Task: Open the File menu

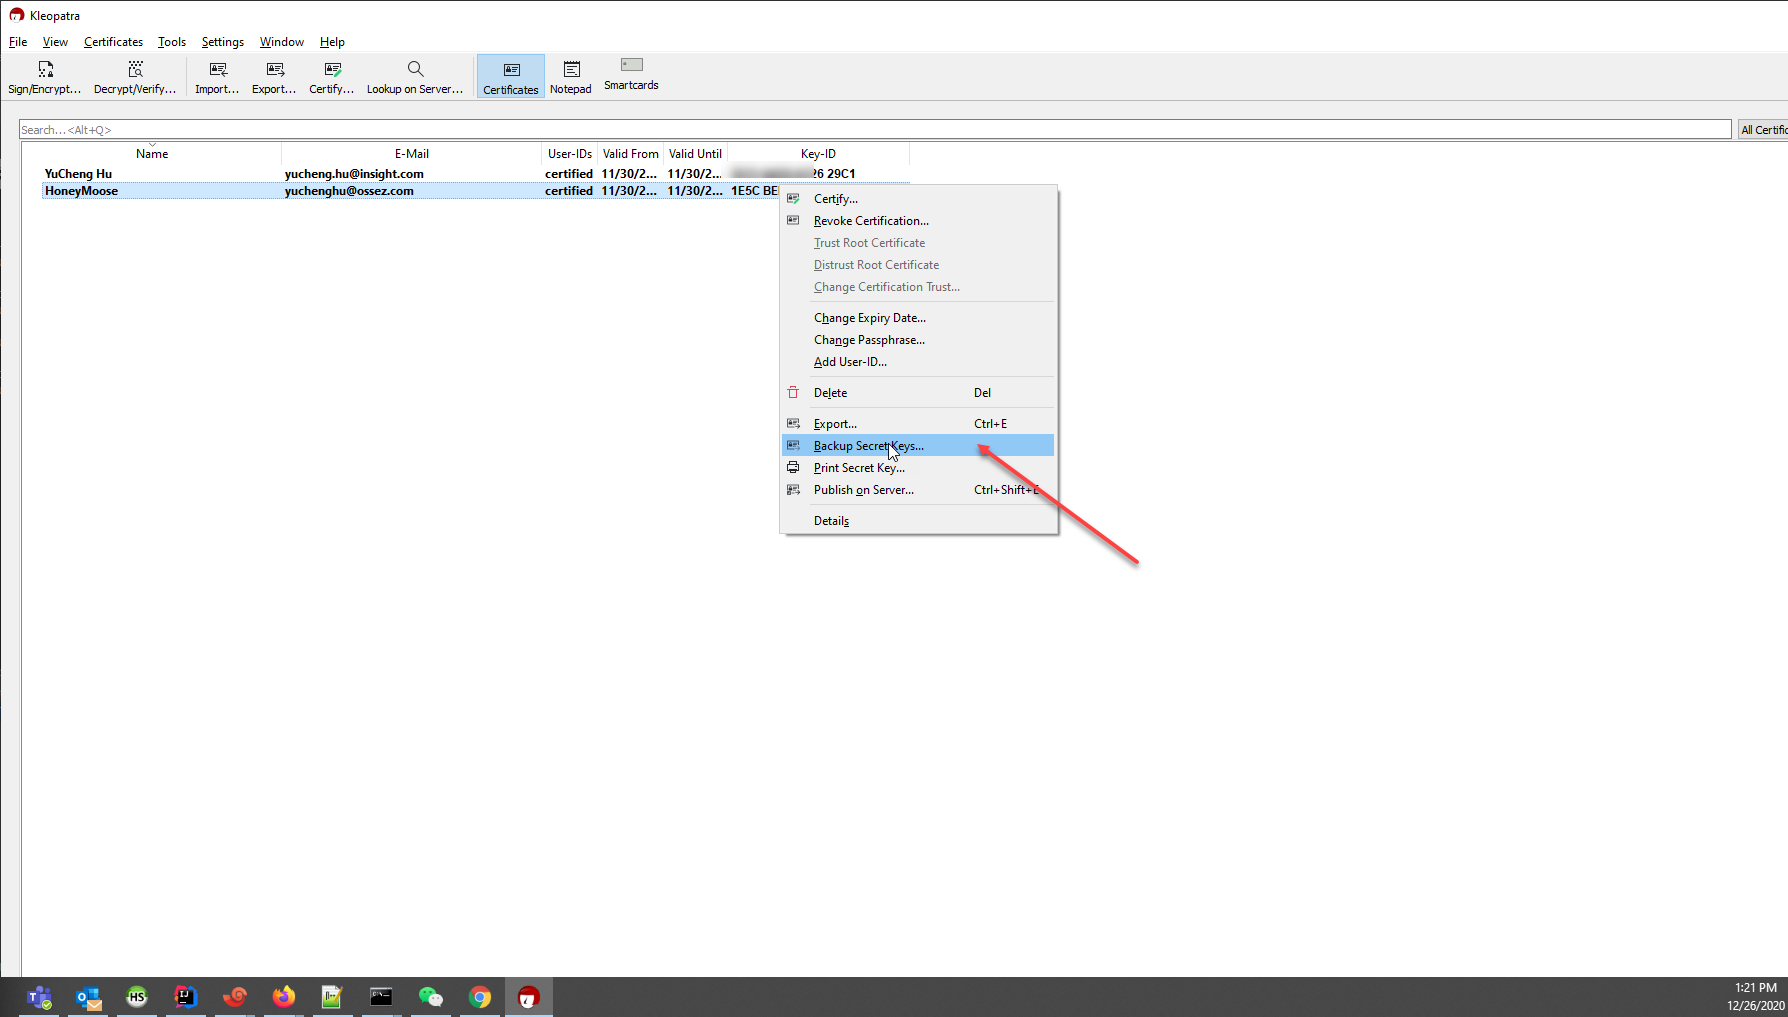Action: (x=18, y=42)
